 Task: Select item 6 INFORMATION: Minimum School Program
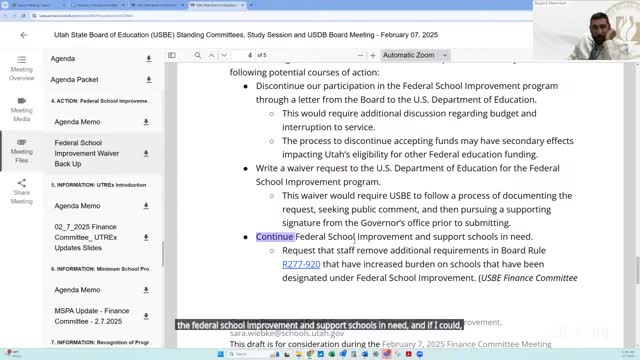100,269
